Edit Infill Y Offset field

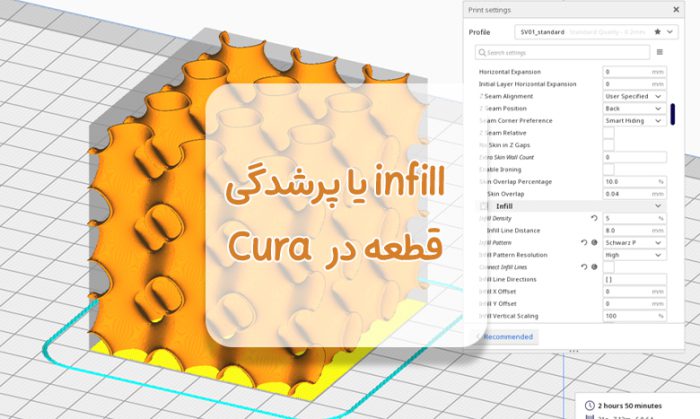634,303
